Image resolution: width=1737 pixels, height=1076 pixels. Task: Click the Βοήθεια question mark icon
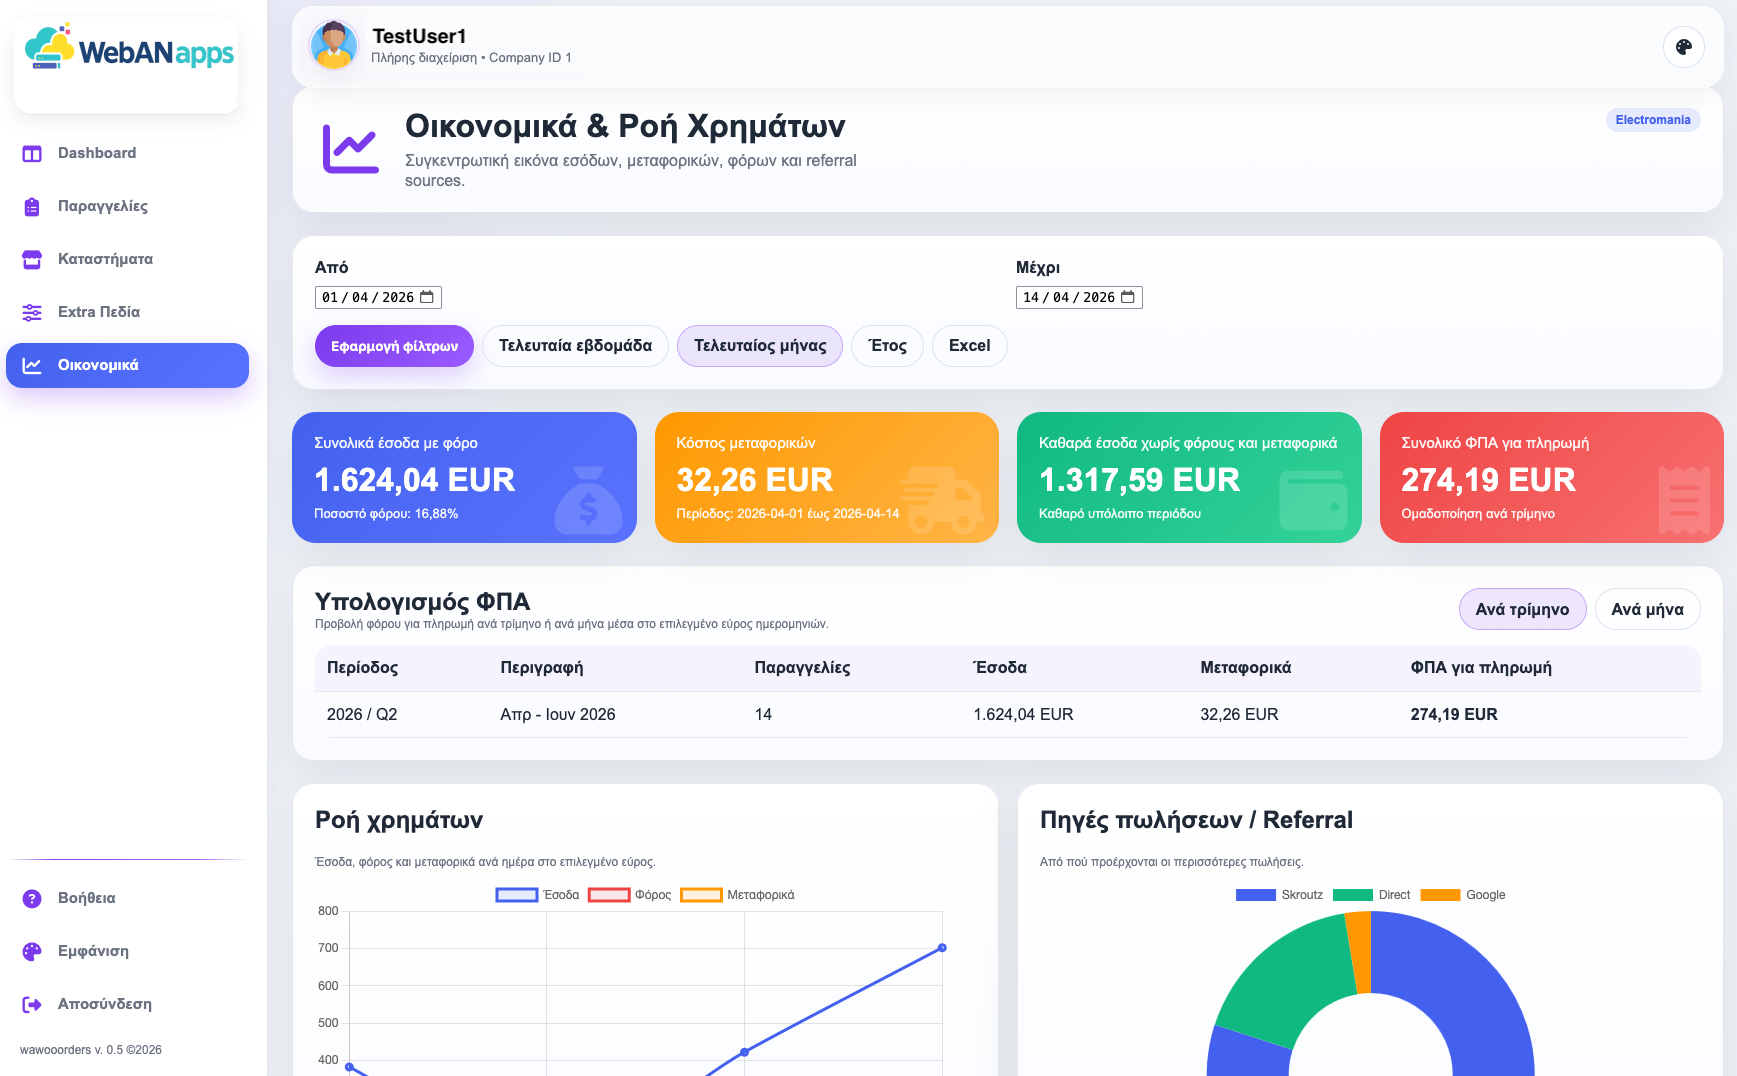tap(32, 898)
